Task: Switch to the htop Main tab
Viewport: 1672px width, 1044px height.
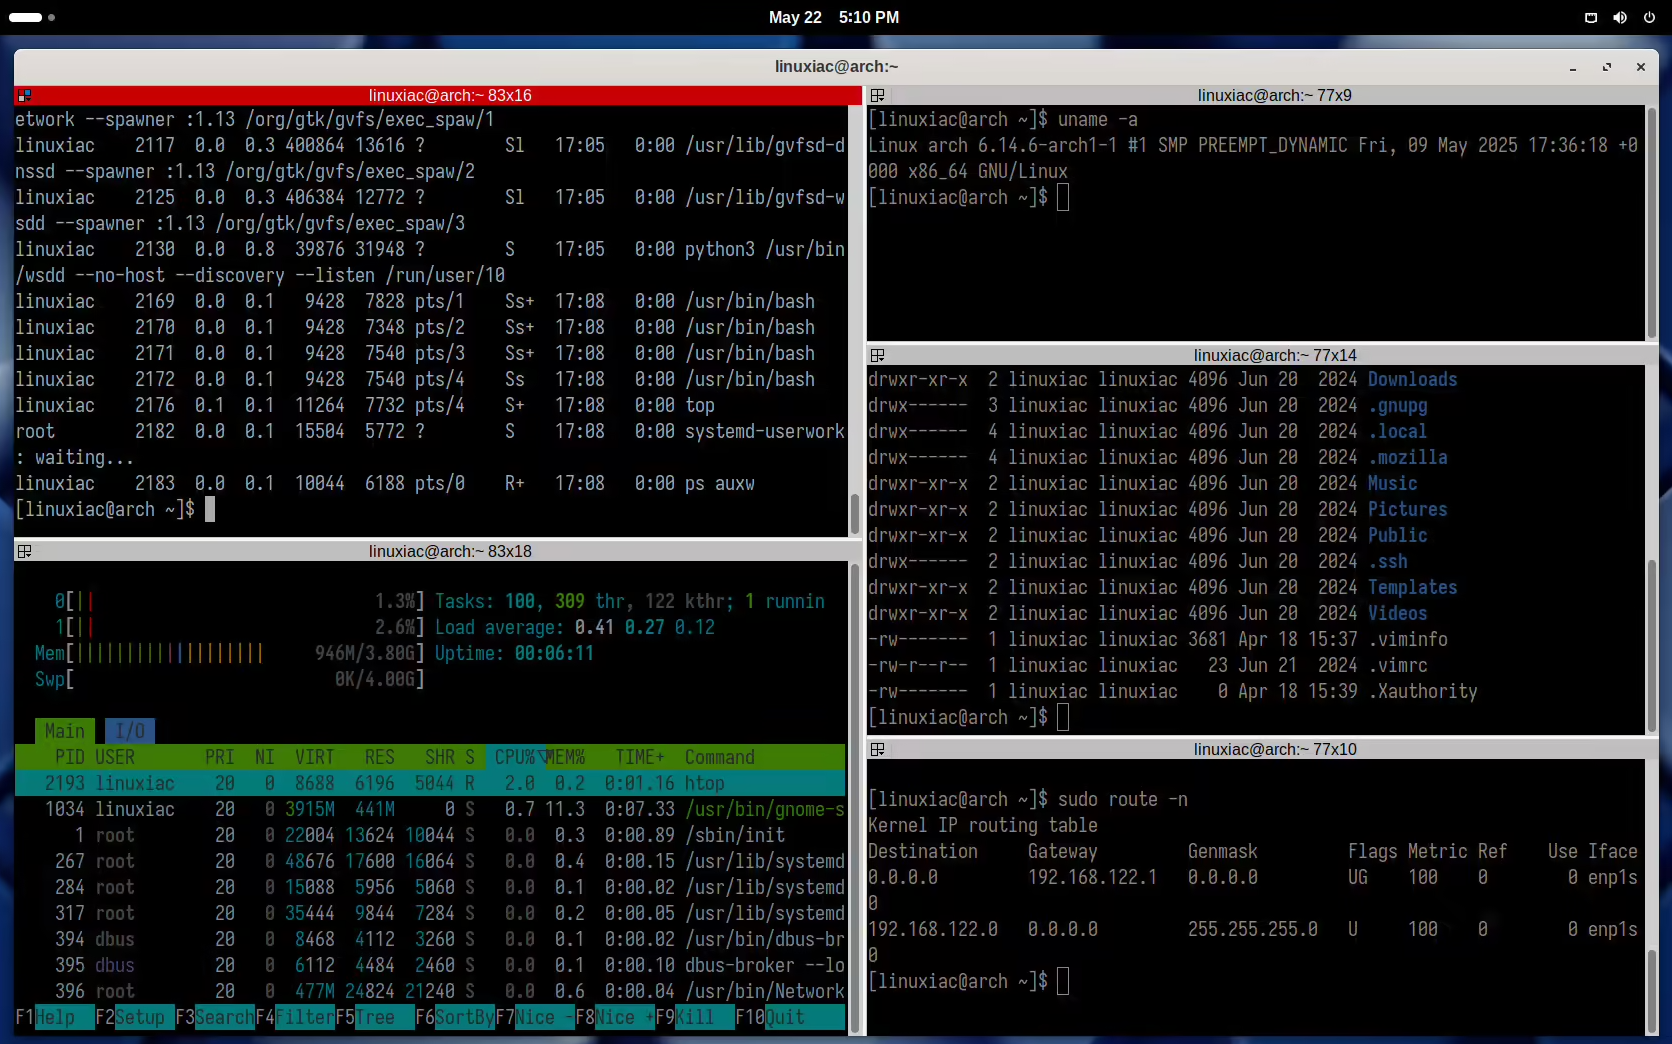Action: [x=65, y=731]
